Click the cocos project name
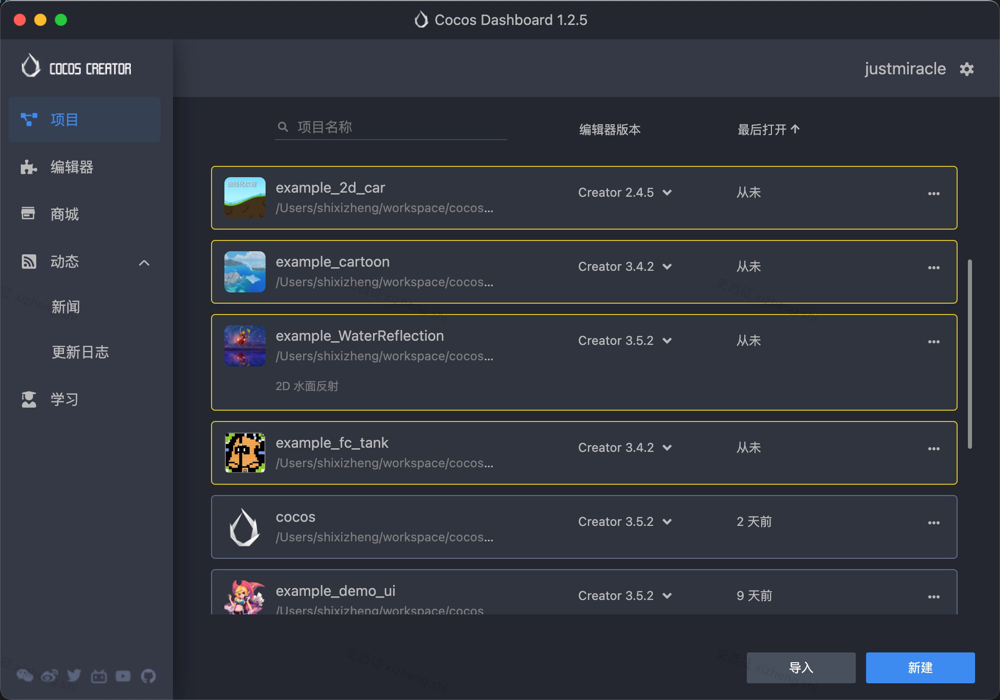Screen dimensions: 1000x700 coord(295,517)
